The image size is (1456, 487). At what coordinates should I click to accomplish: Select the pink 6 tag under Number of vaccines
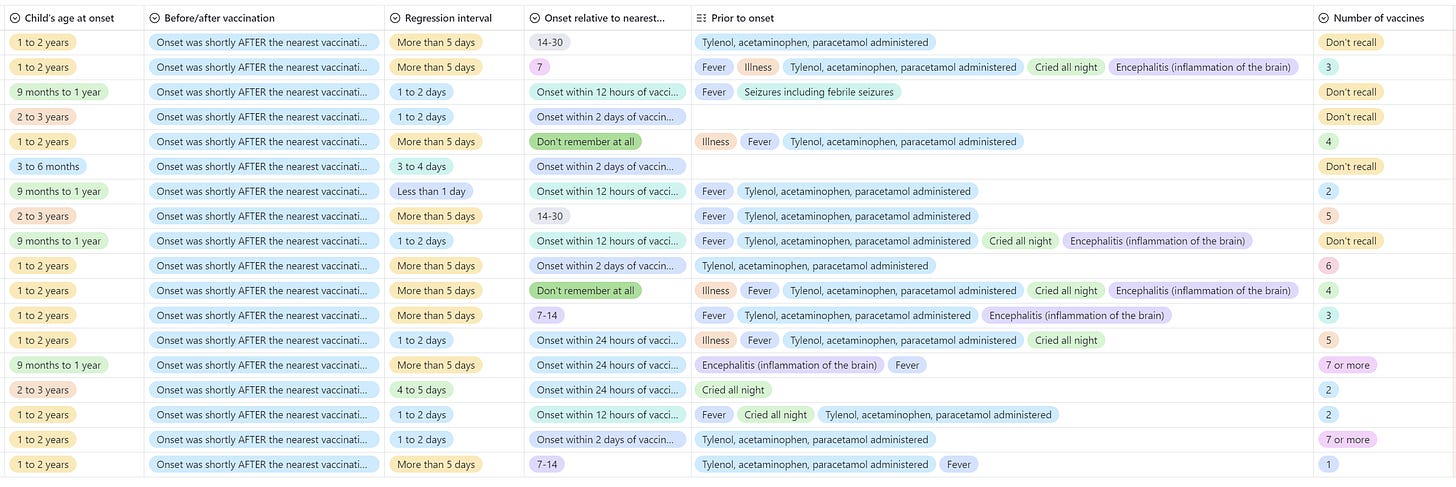[x=1329, y=266]
